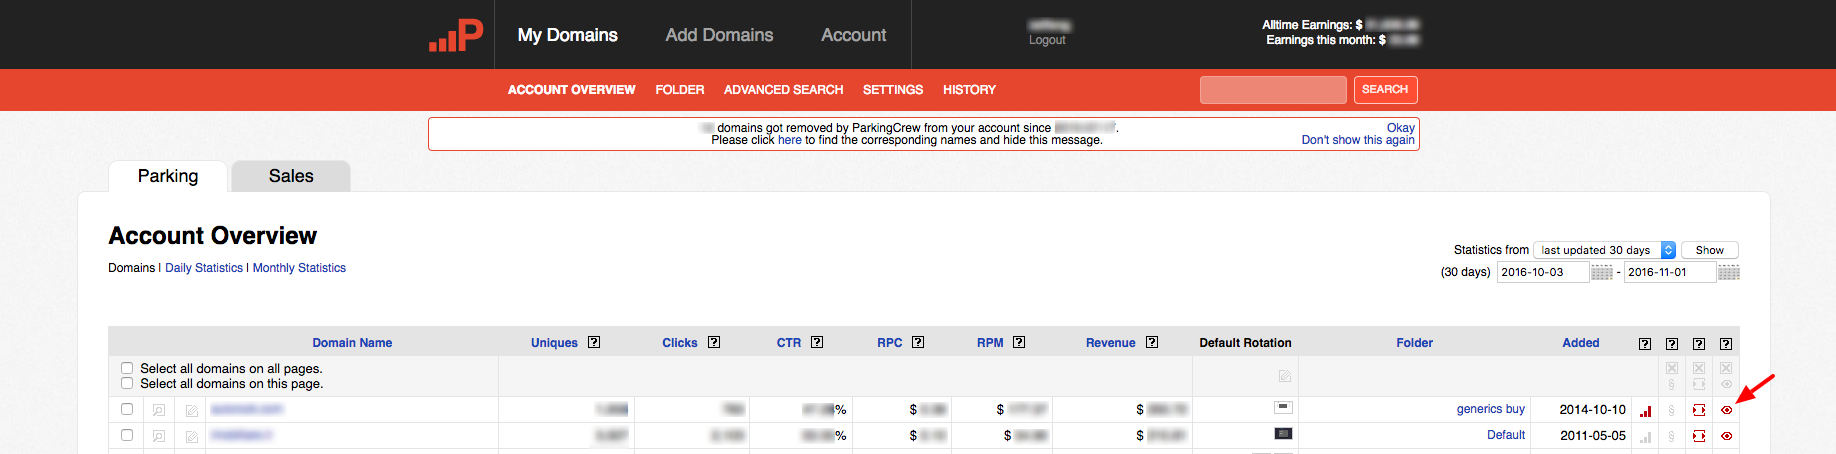Viewport: 1836px width, 454px height.
Task: Click the default rotation template icon in the first row
Action: 1284,408
